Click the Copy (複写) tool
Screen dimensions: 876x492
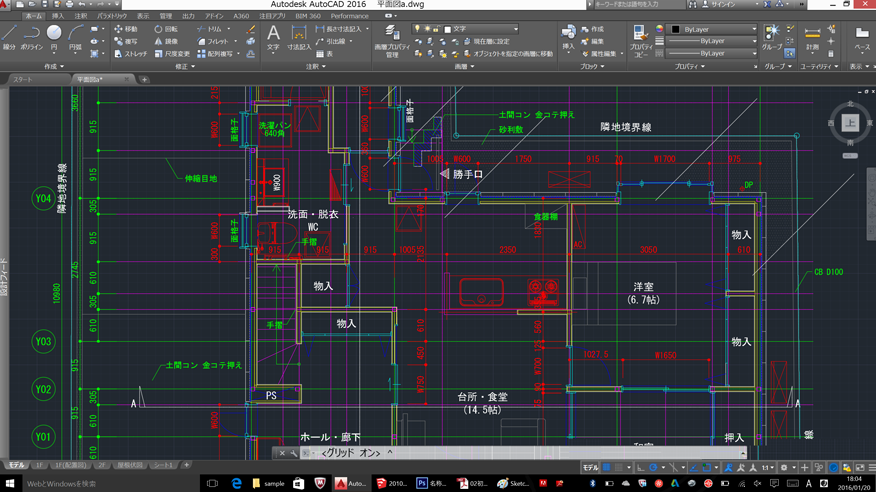[x=126, y=41]
